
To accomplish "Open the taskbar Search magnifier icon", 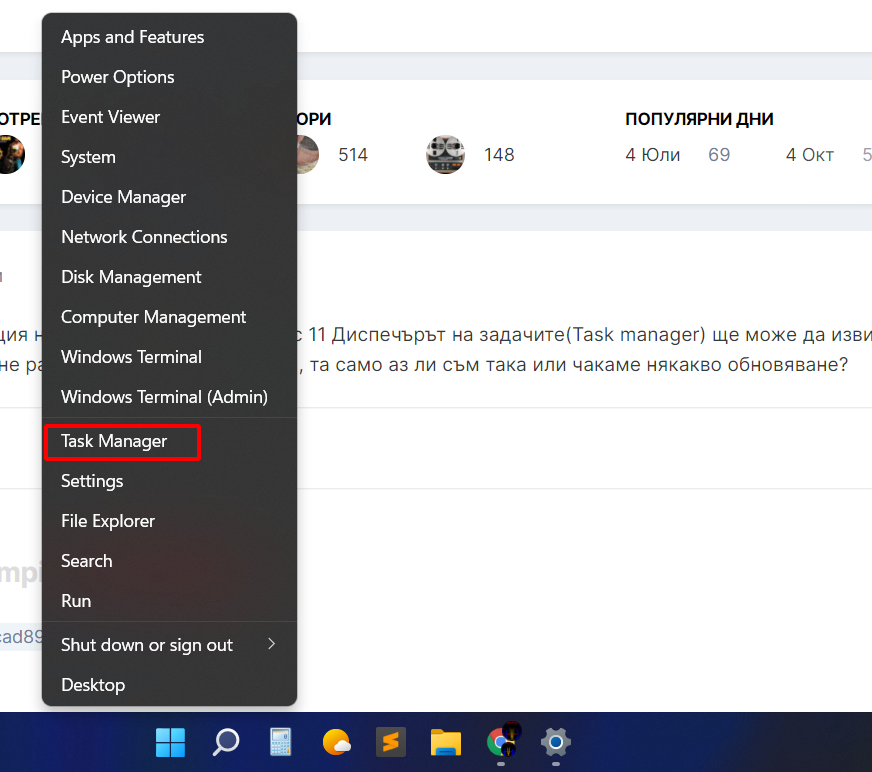I will pos(225,742).
